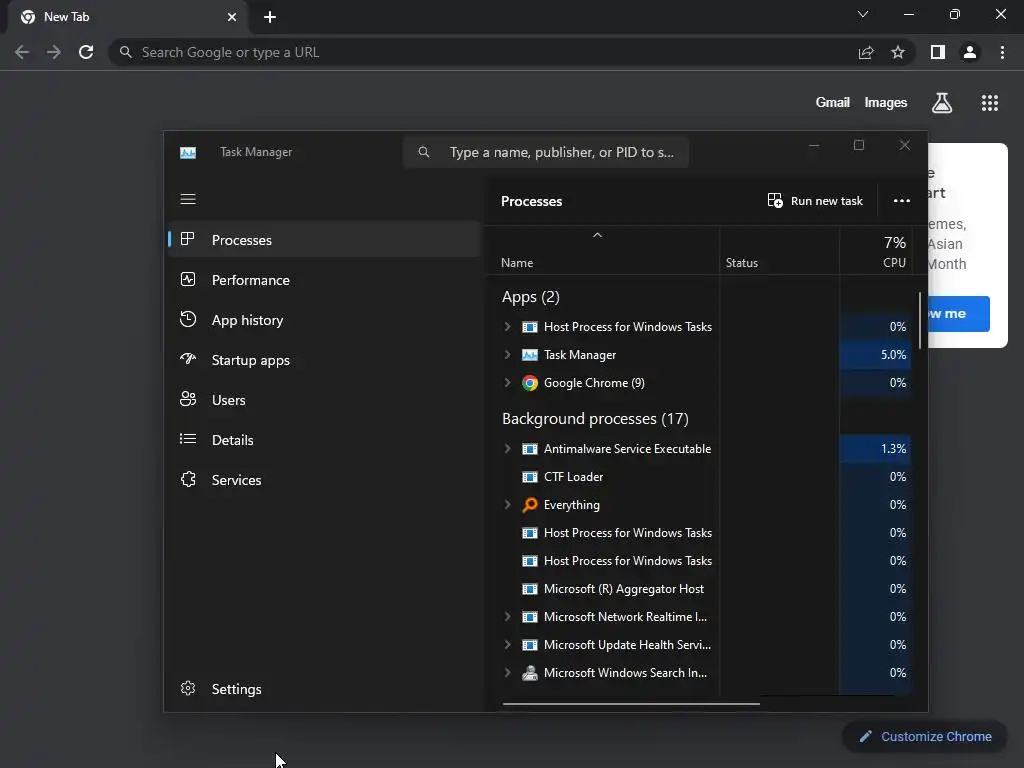Click the Processes grid icon in sidebar
Image resolution: width=1024 pixels, height=768 pixels.
click(x=188, y=239)
